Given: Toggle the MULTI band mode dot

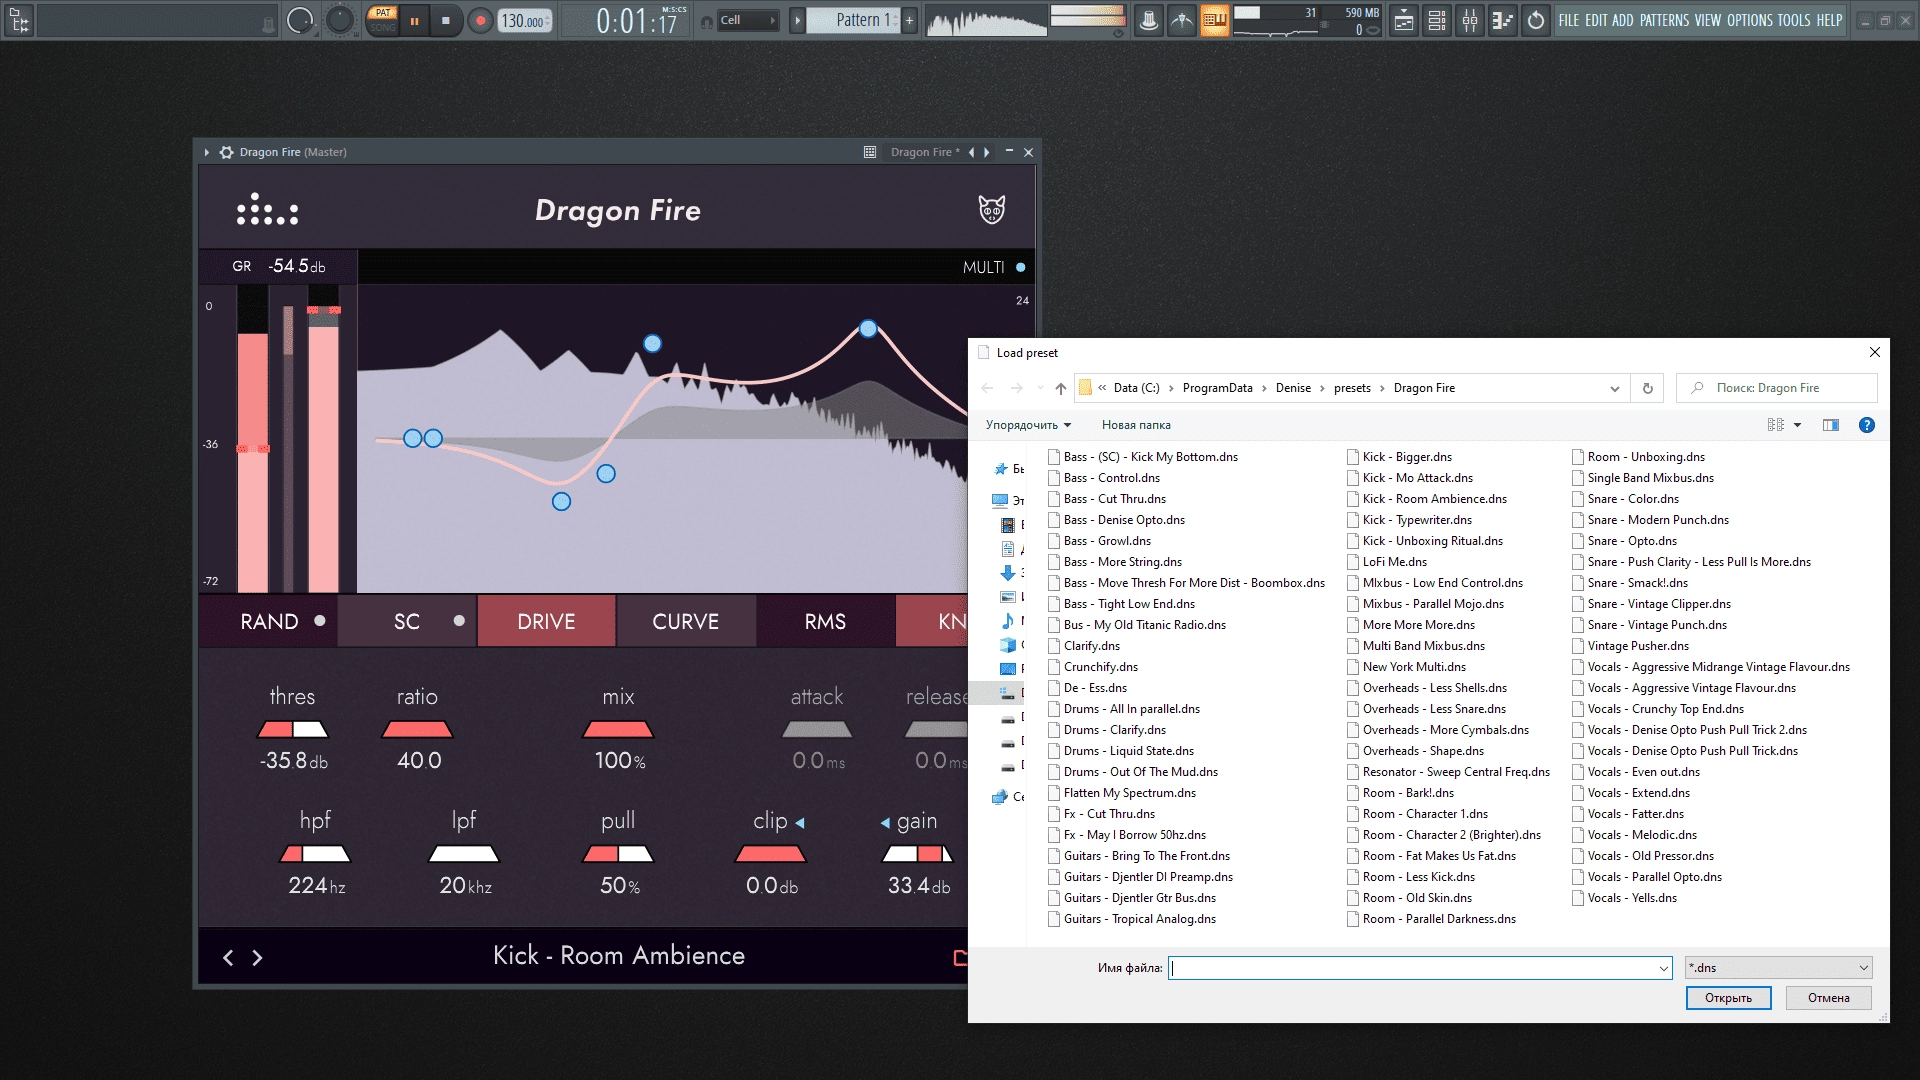Looking at the screenshot, I should pyautogui.click(x=1021, y=267).
